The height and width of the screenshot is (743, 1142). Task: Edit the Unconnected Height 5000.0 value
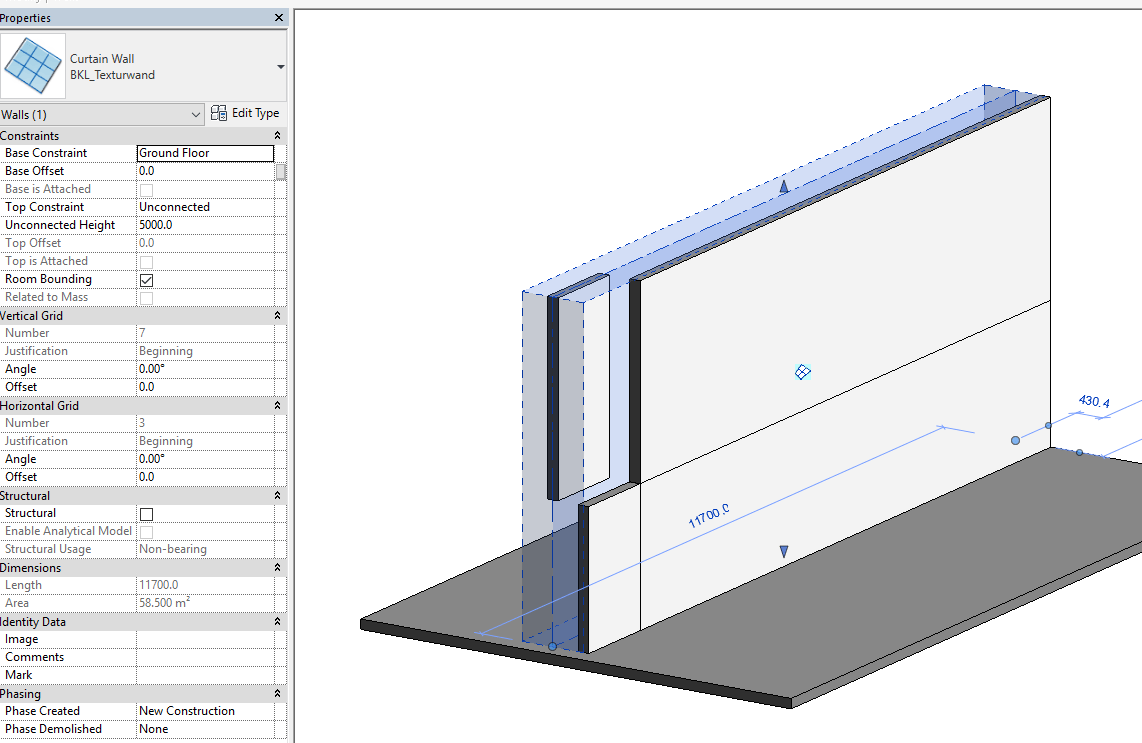[205, 225]
